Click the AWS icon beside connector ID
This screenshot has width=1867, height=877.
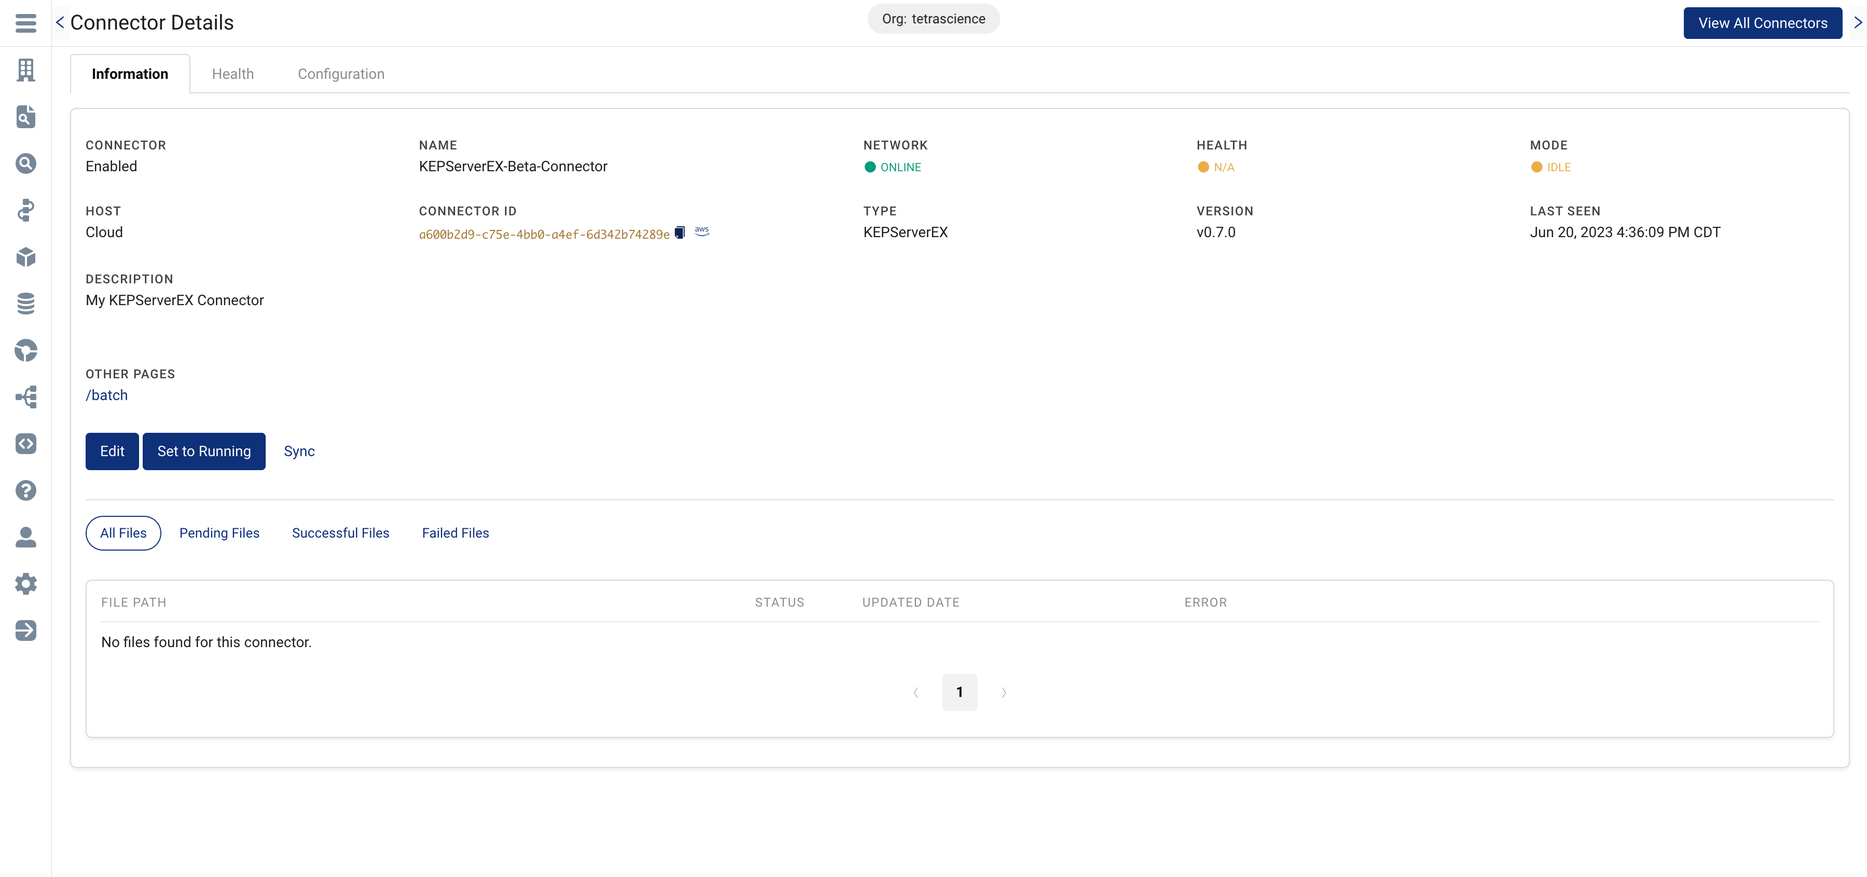702,231
